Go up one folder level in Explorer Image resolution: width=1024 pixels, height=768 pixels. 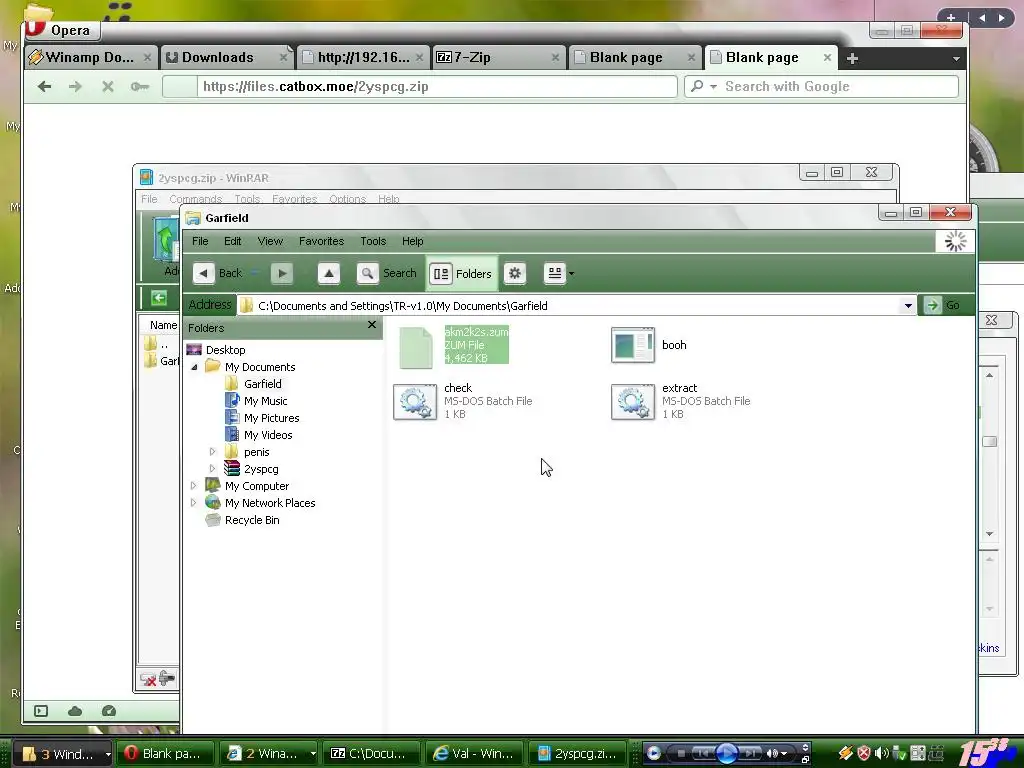pyautogui.click(x=328, y=273)
